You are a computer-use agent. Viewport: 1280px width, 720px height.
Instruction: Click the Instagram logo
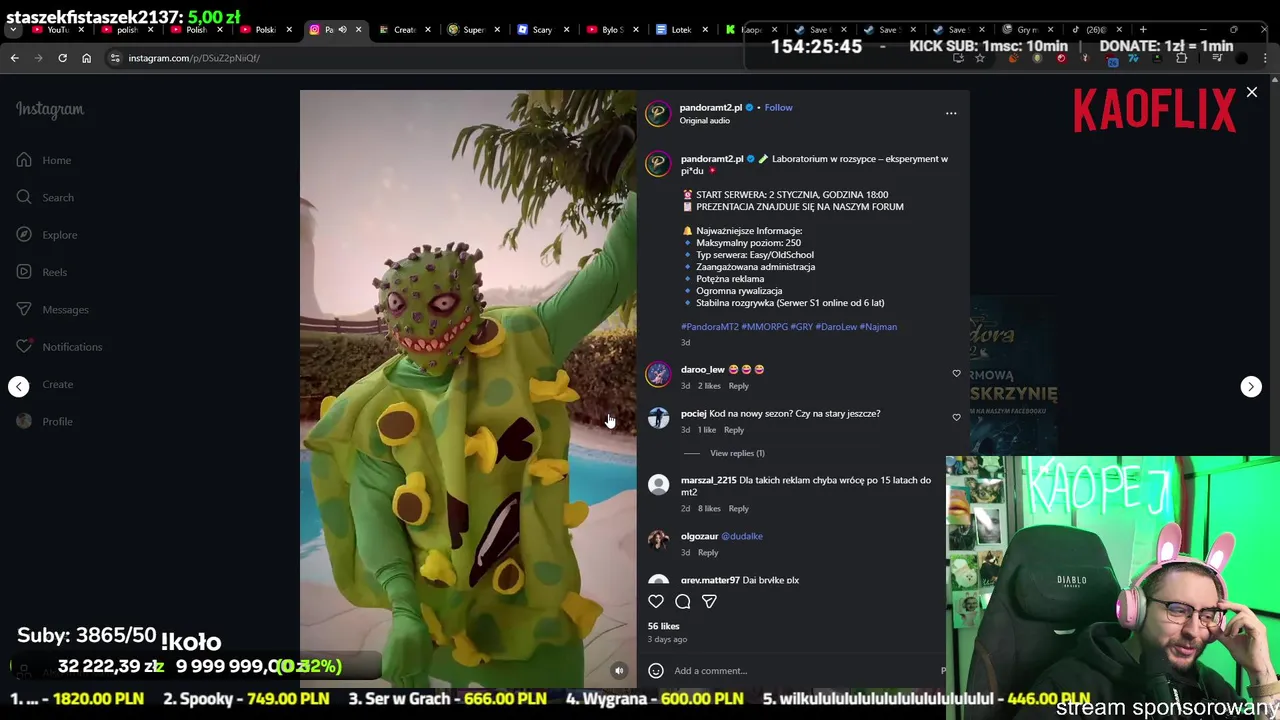click(50, 109)
